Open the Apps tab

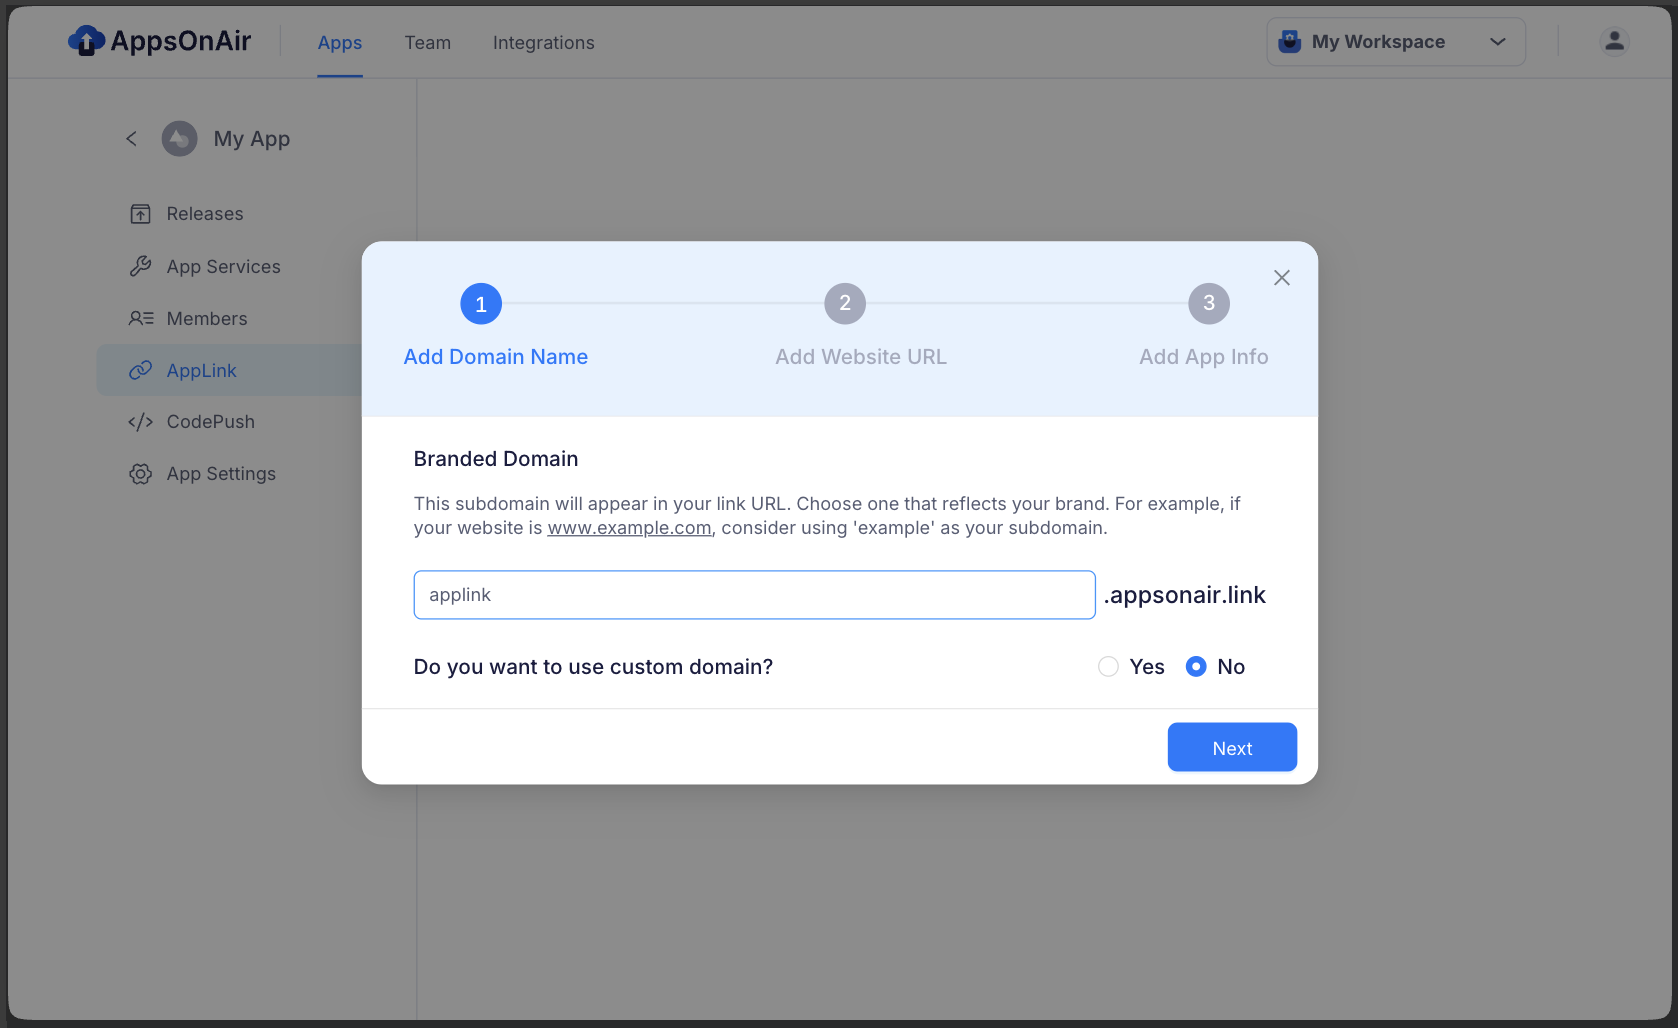(340, 43)
